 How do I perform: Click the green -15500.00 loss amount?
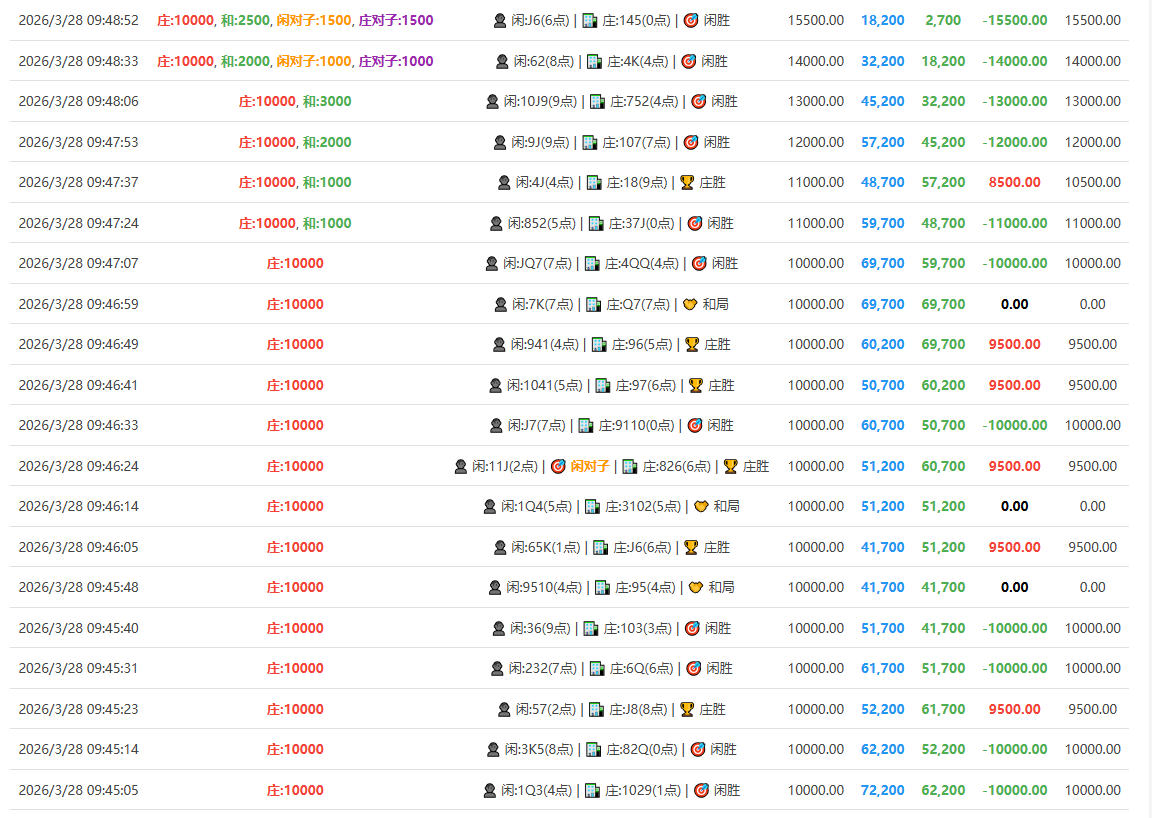1014,21
